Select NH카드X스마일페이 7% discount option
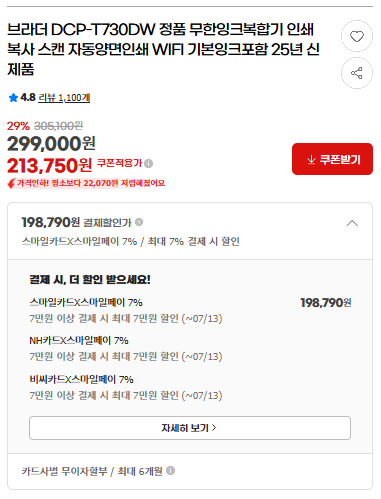 coord(126,348)
